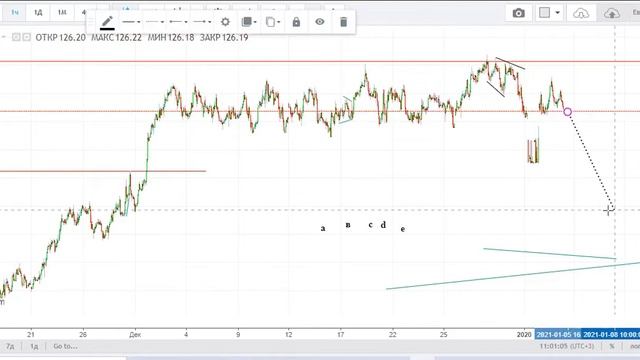Select text label 'c' on chart
The height and width of the screenshot is (360, 640).
(x=370, y=224)
